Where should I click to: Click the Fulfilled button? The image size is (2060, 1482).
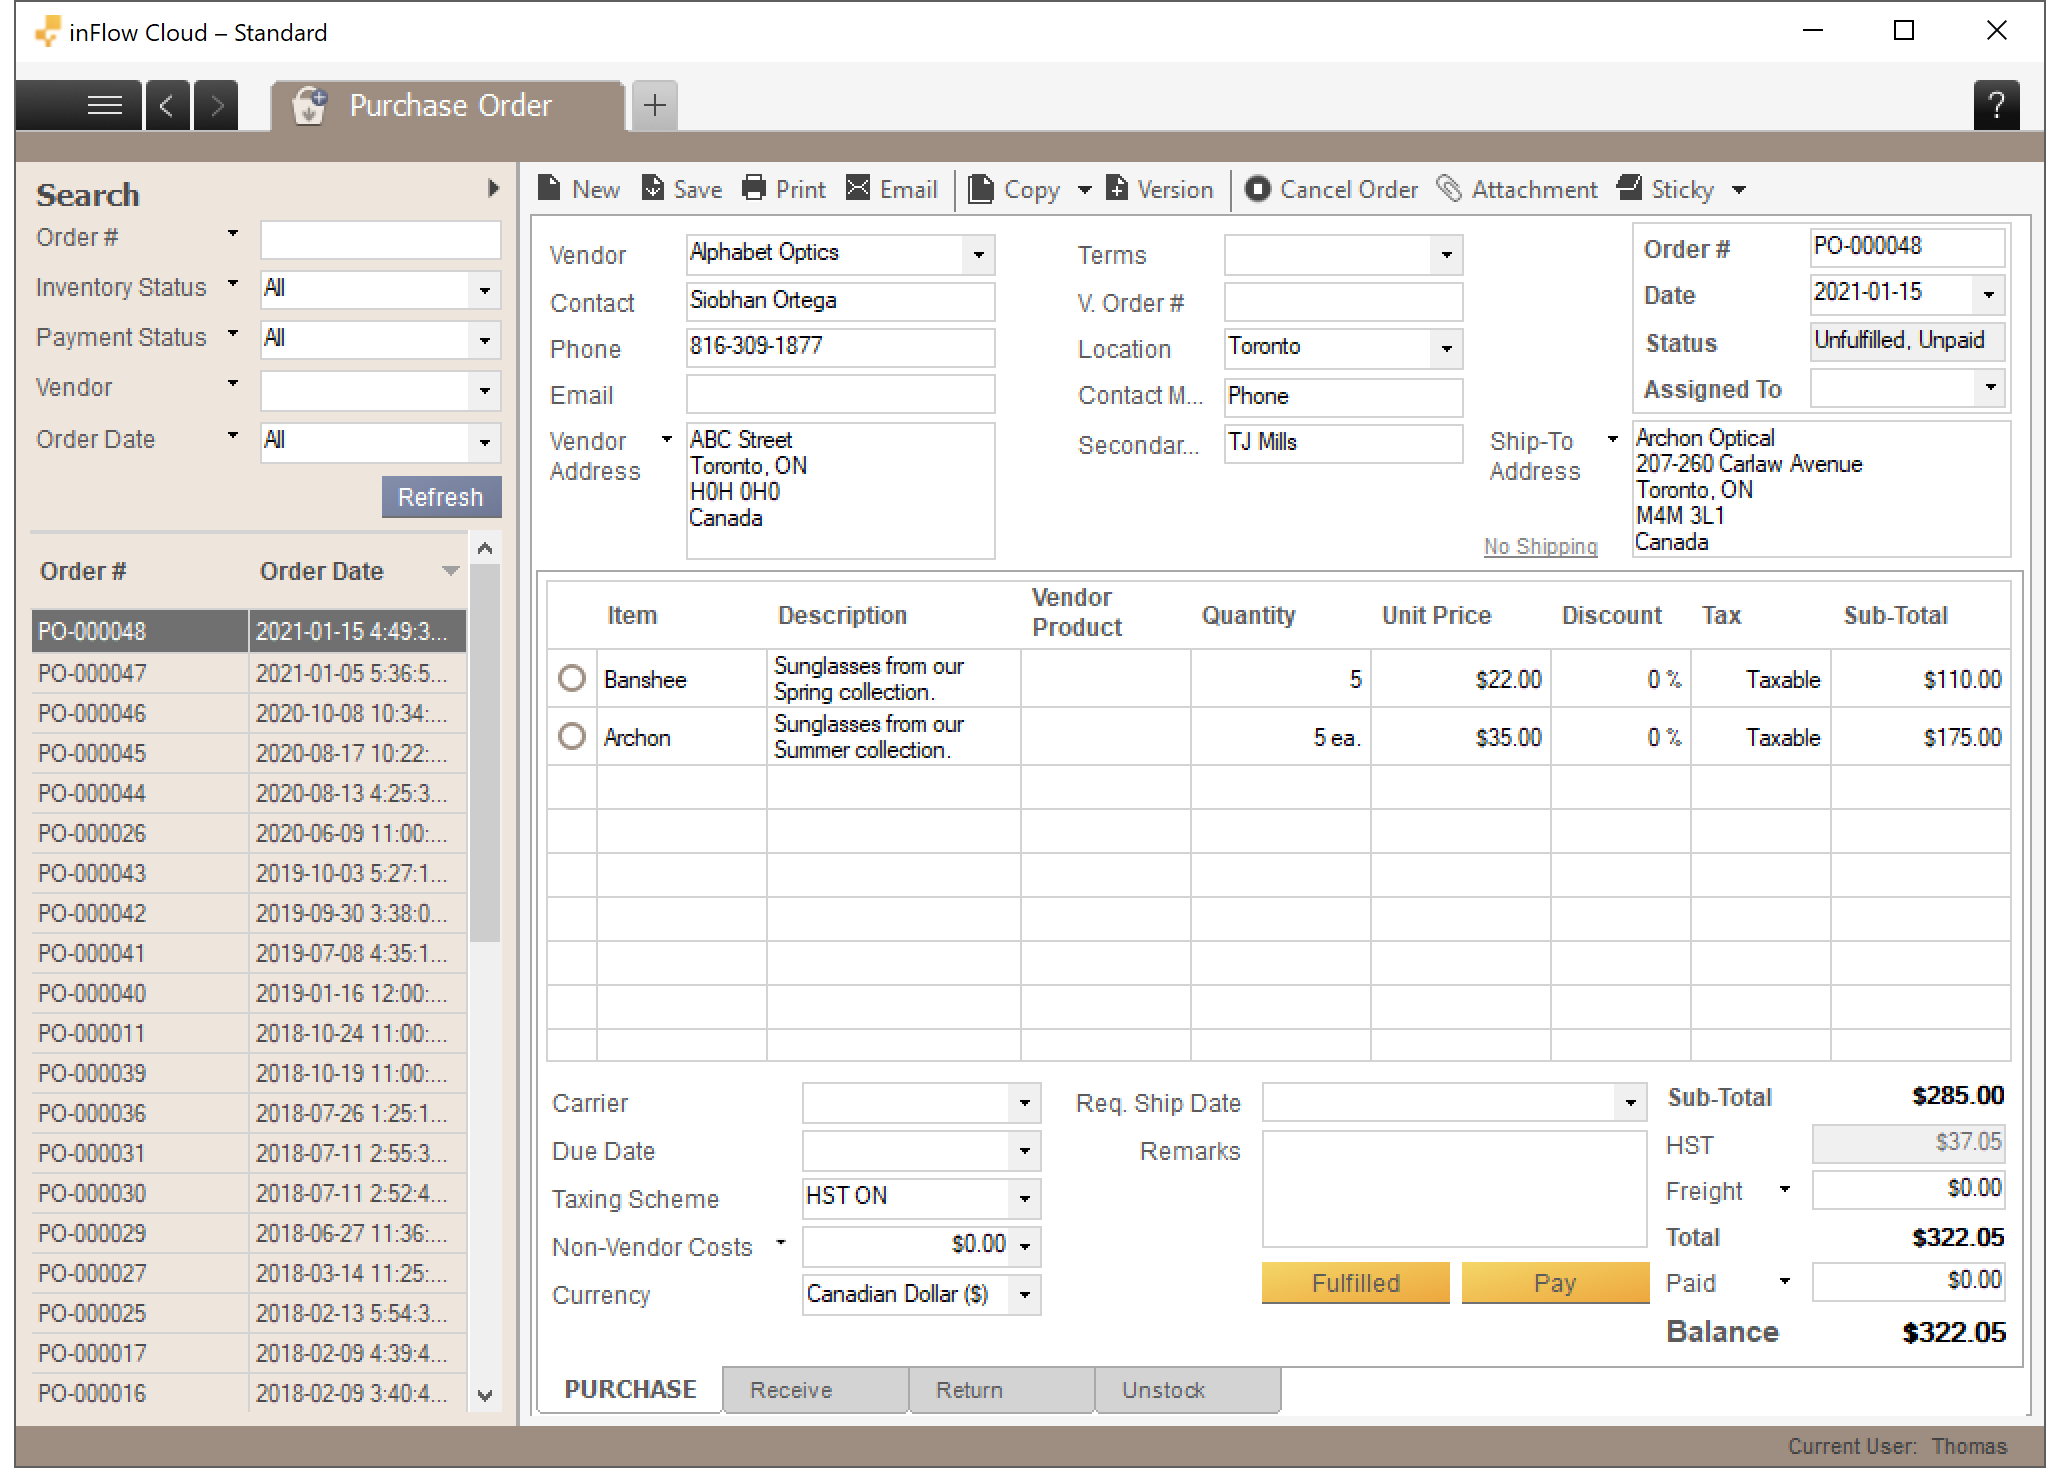pos(1356,1282)
